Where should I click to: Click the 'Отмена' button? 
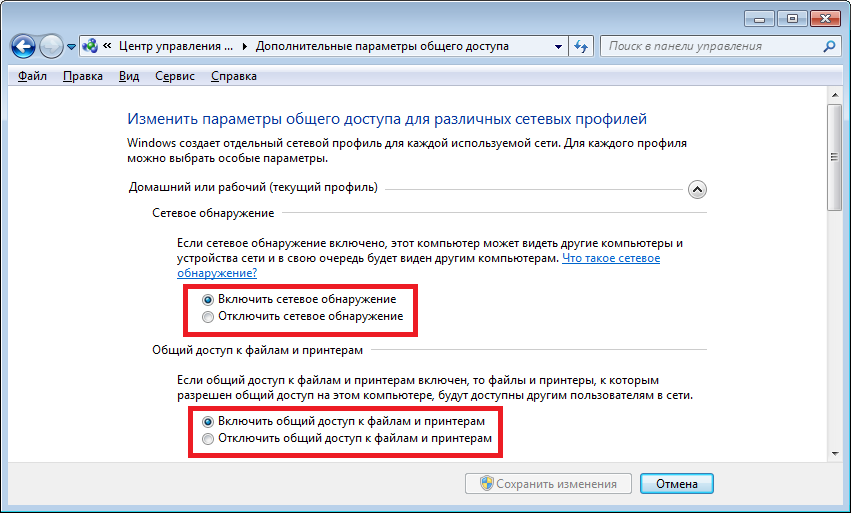click(x=676, y=484)
